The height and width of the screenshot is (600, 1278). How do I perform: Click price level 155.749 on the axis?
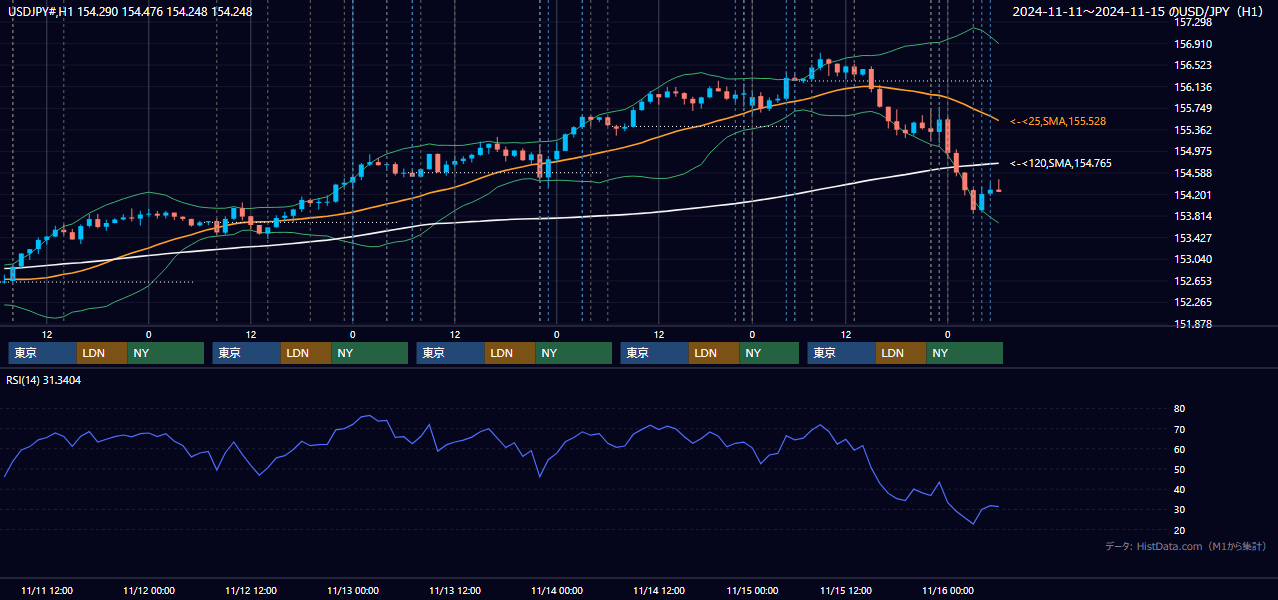click(x=1192, y=108)
